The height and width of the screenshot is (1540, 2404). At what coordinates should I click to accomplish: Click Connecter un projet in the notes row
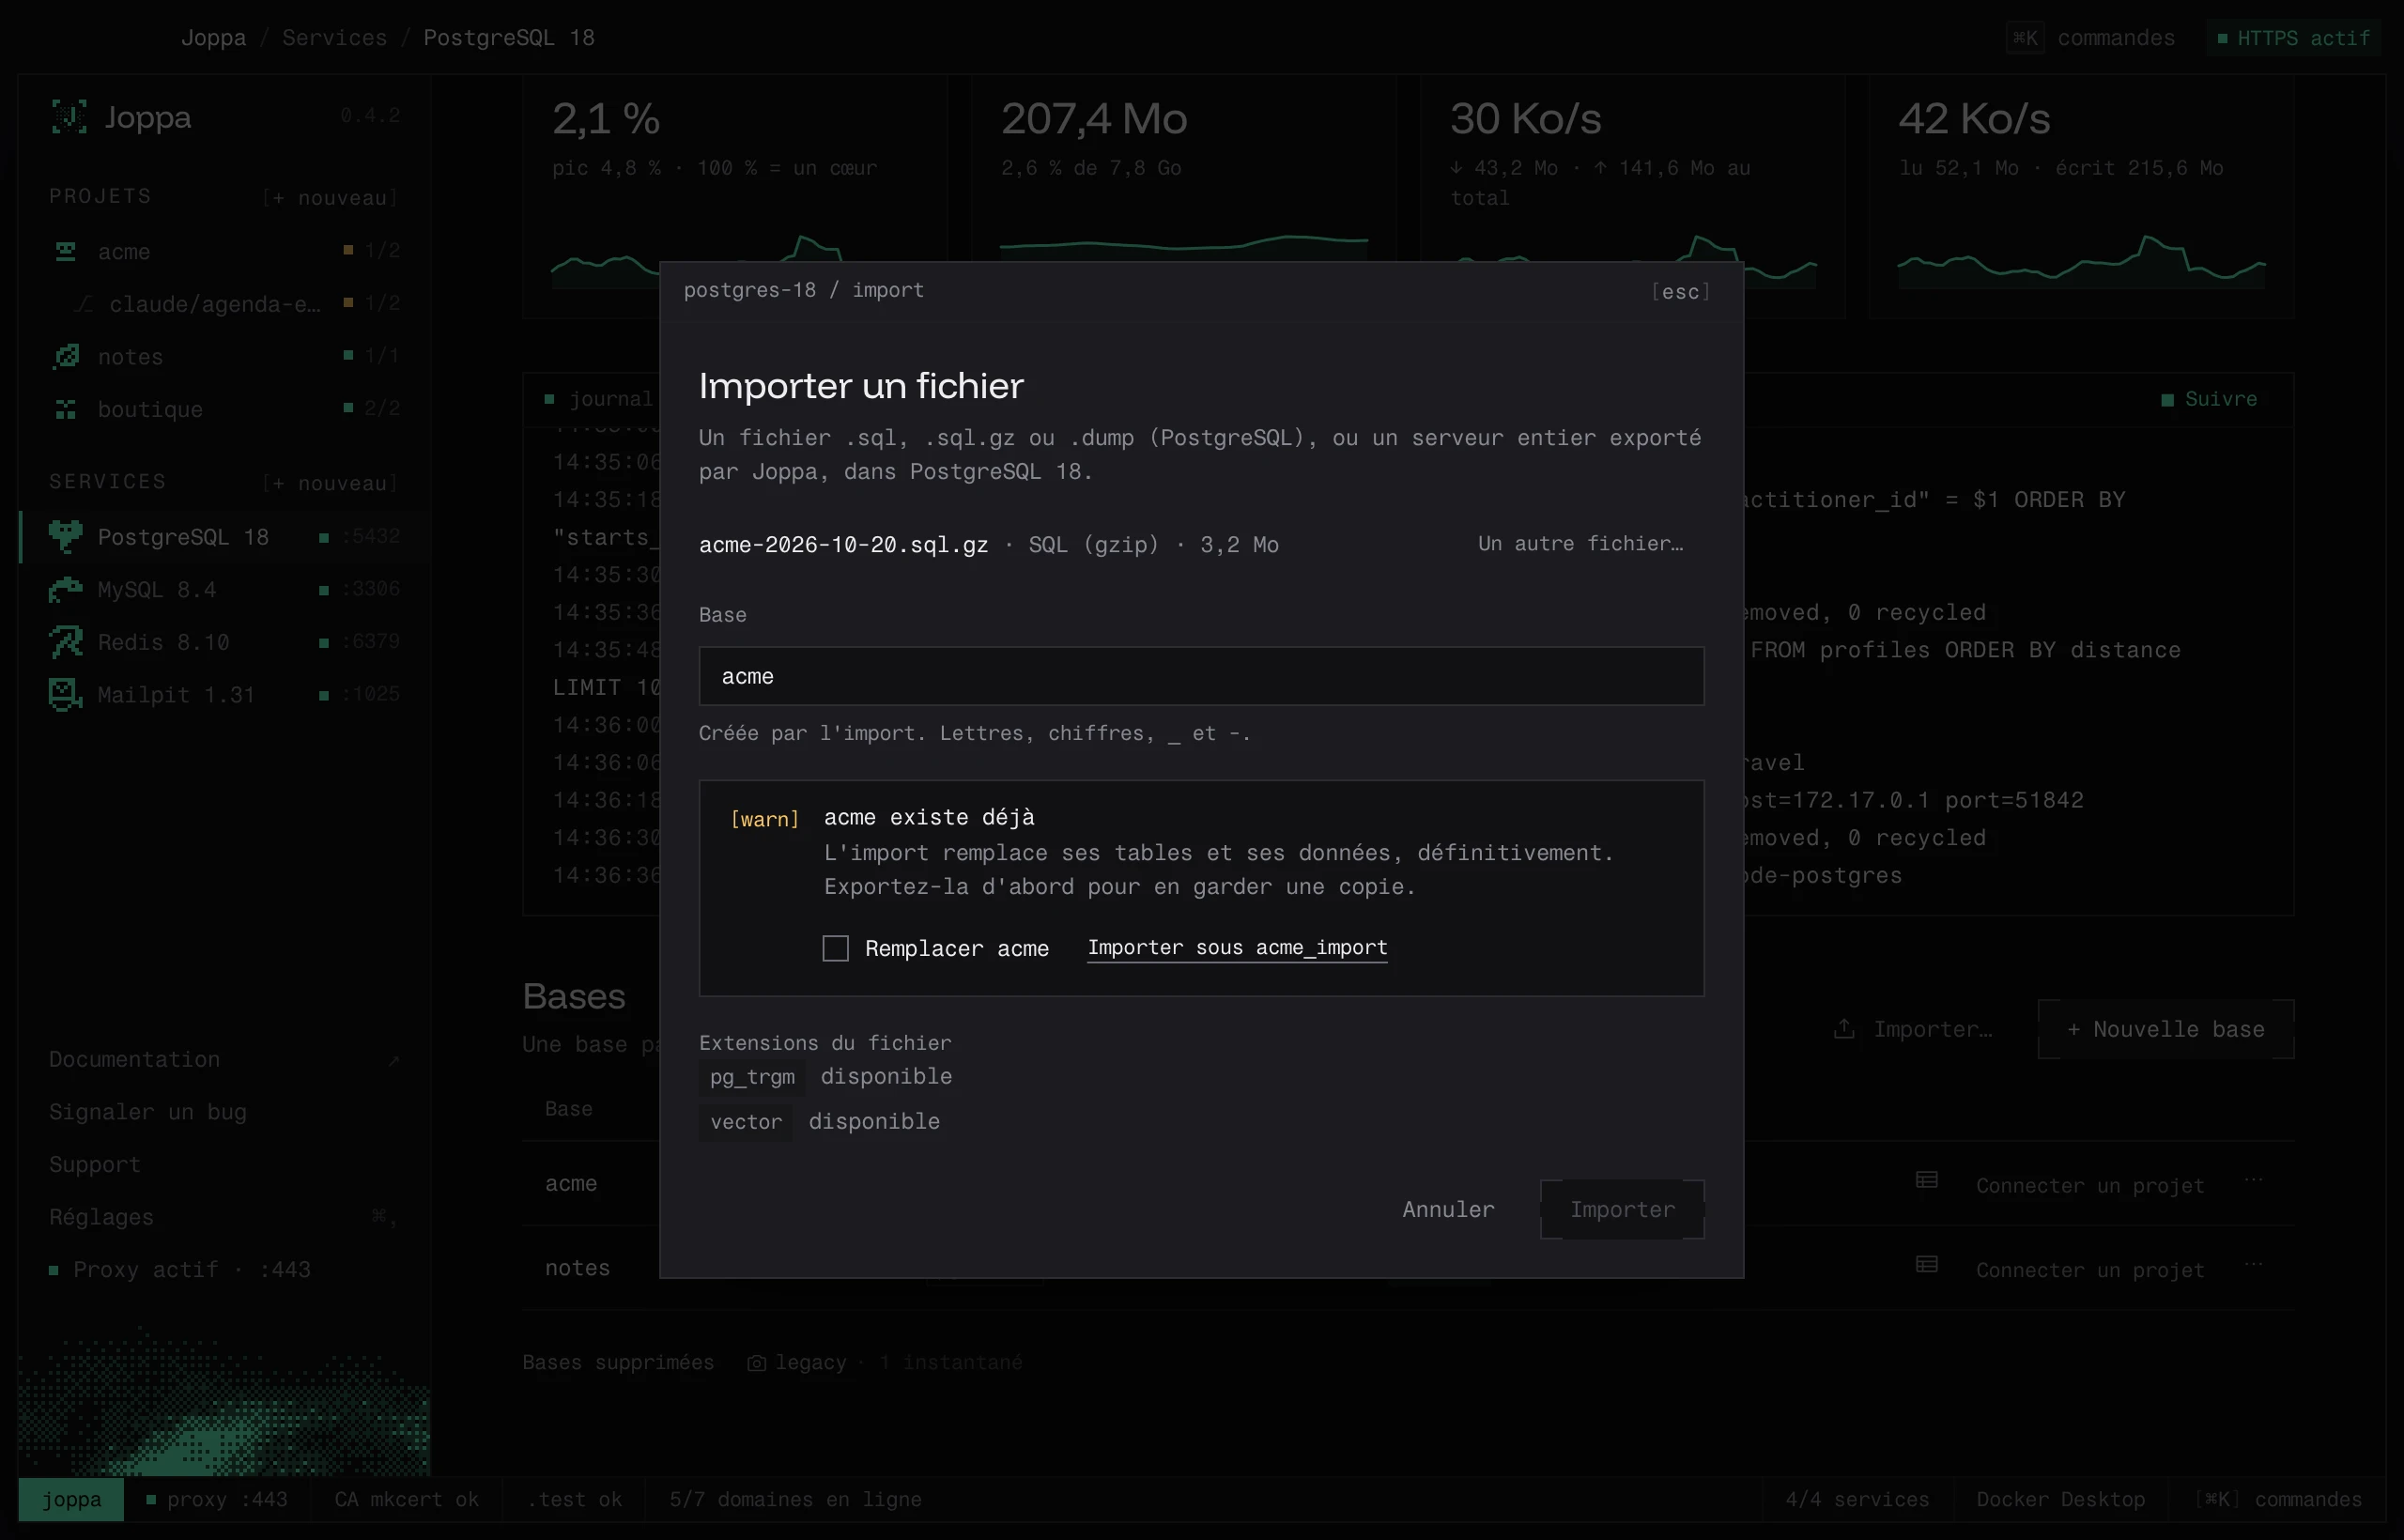pyautogui.click(x=2090, y=1270)
